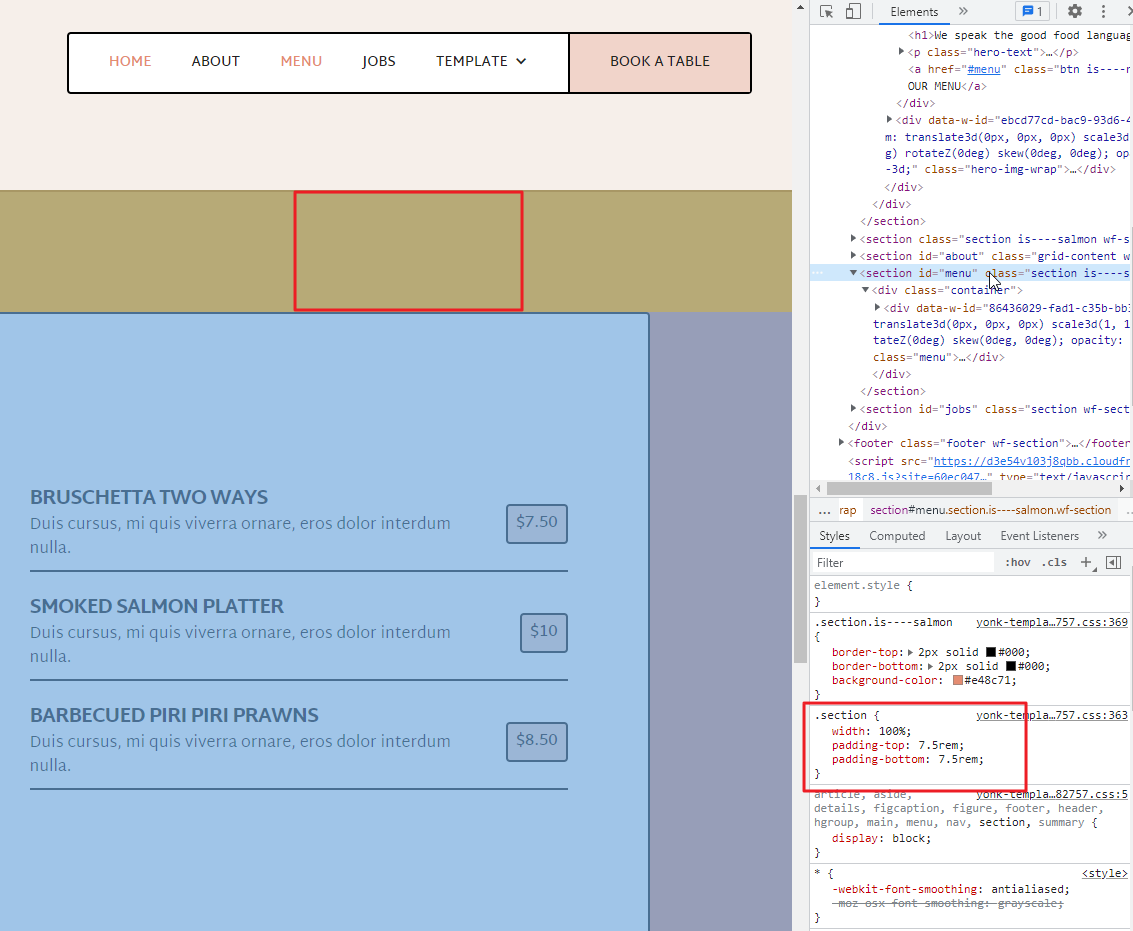Click the JOBS nav link

coord(379,61)
